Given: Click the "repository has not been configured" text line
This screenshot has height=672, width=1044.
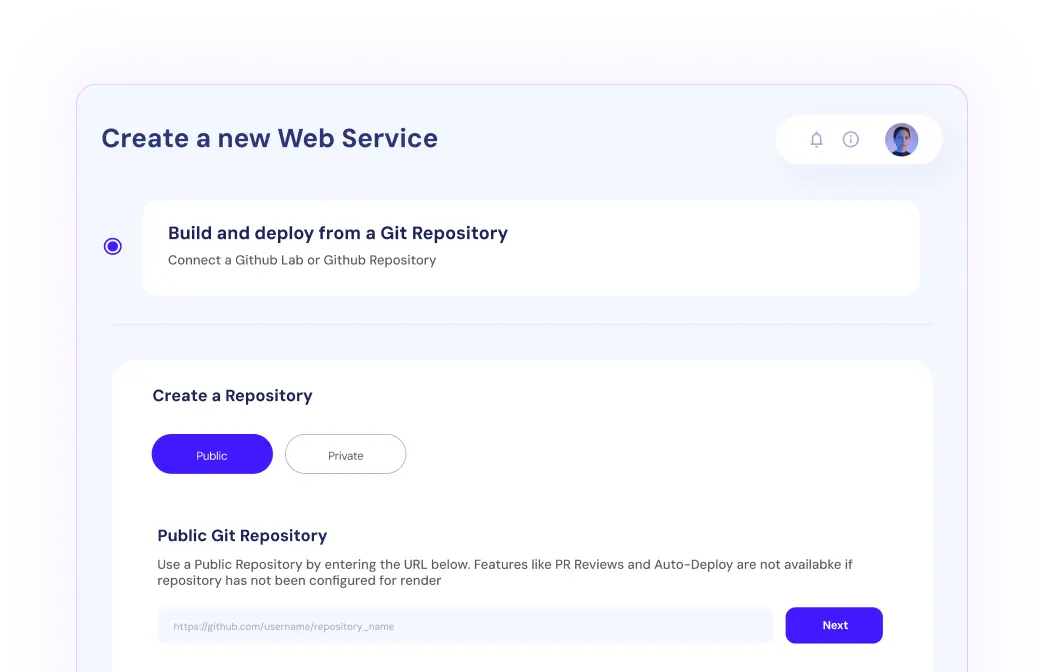Looking at the screenshot, I should pyautogui.click(x=299, y=580).
